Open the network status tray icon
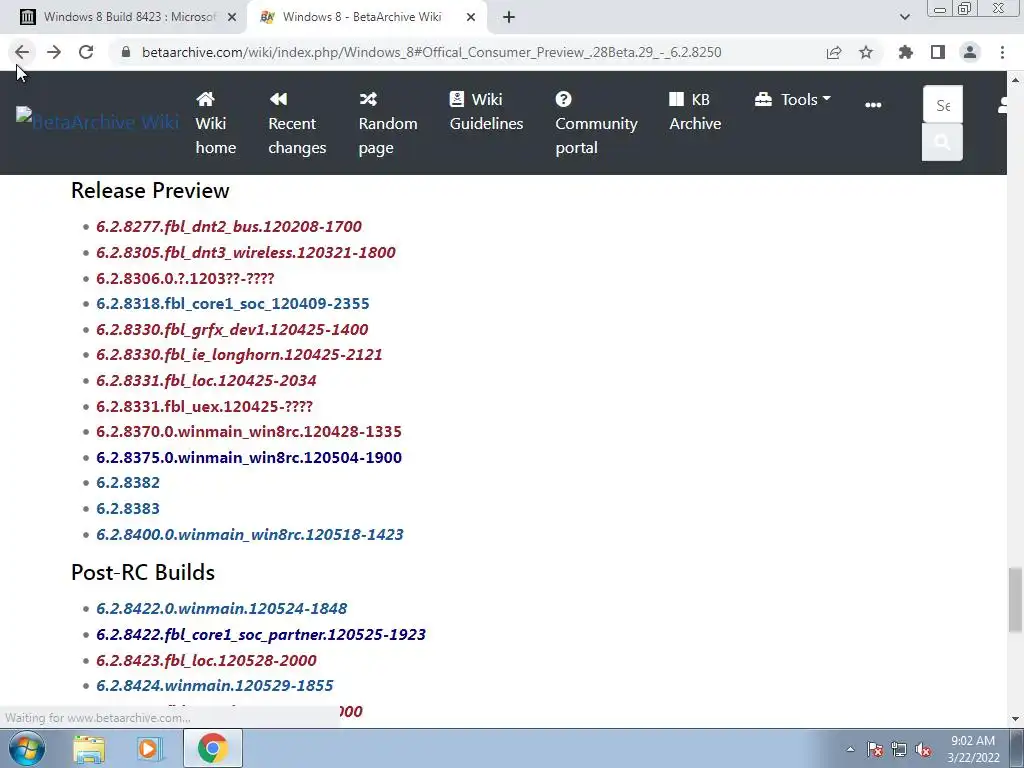The height and width of the screenshot is (768, 1024). click(x=899, y=749)
